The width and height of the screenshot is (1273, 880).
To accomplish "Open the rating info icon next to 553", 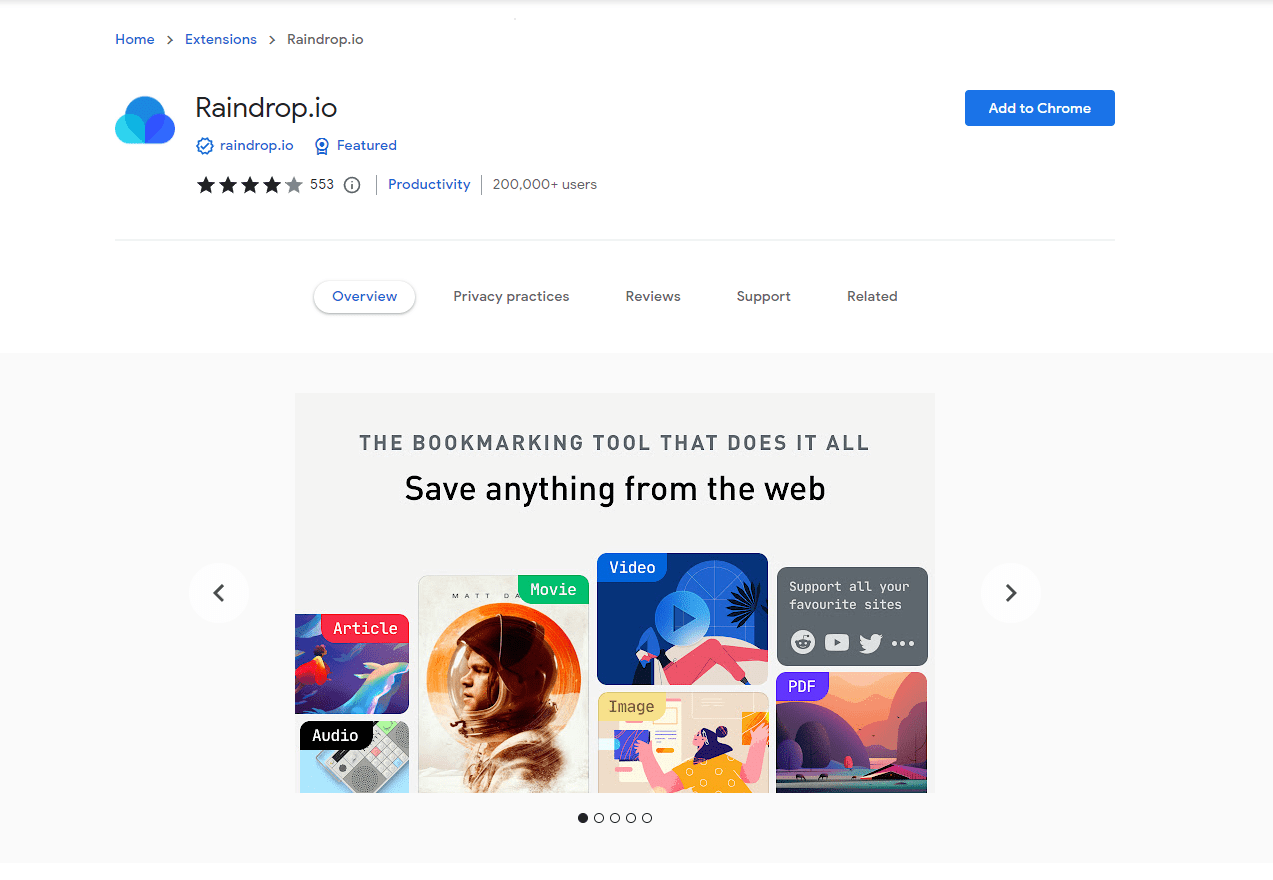I will coord(351,184).
